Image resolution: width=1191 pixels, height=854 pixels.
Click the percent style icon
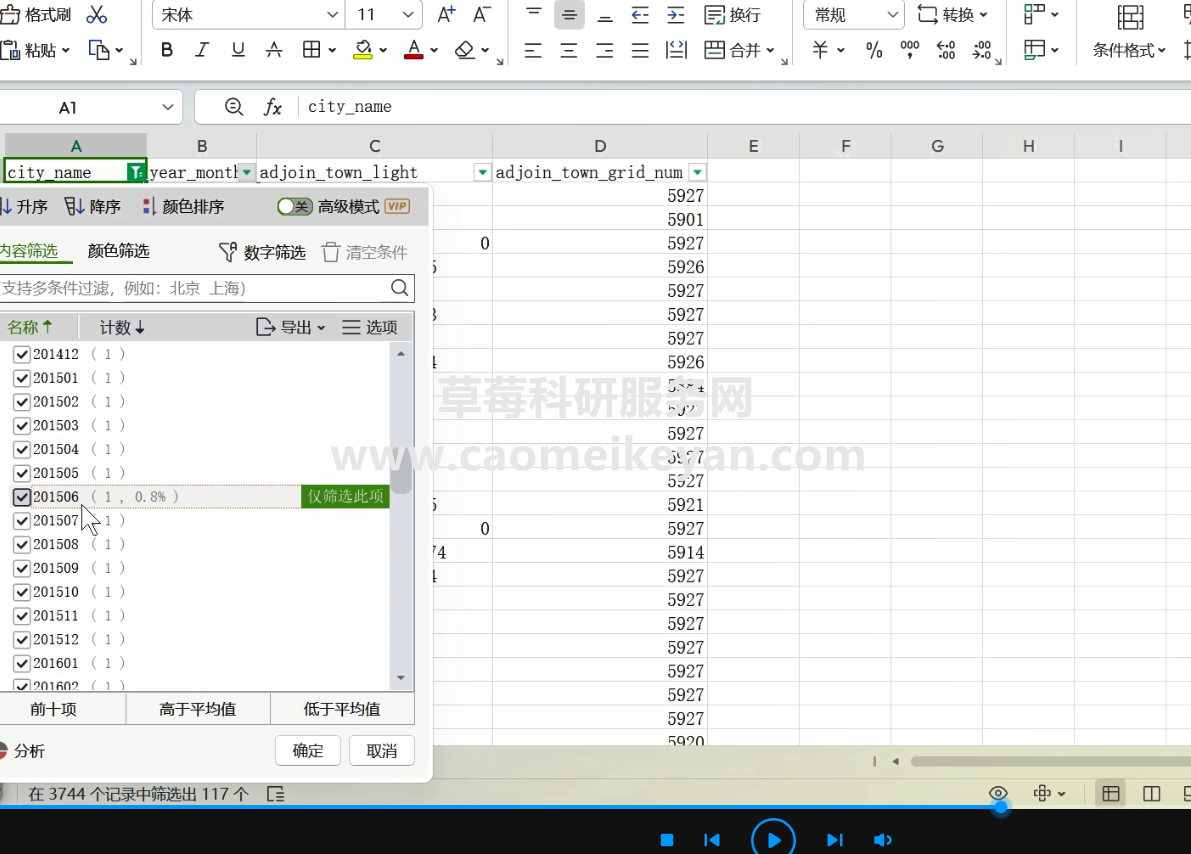(x=874, y=50)
